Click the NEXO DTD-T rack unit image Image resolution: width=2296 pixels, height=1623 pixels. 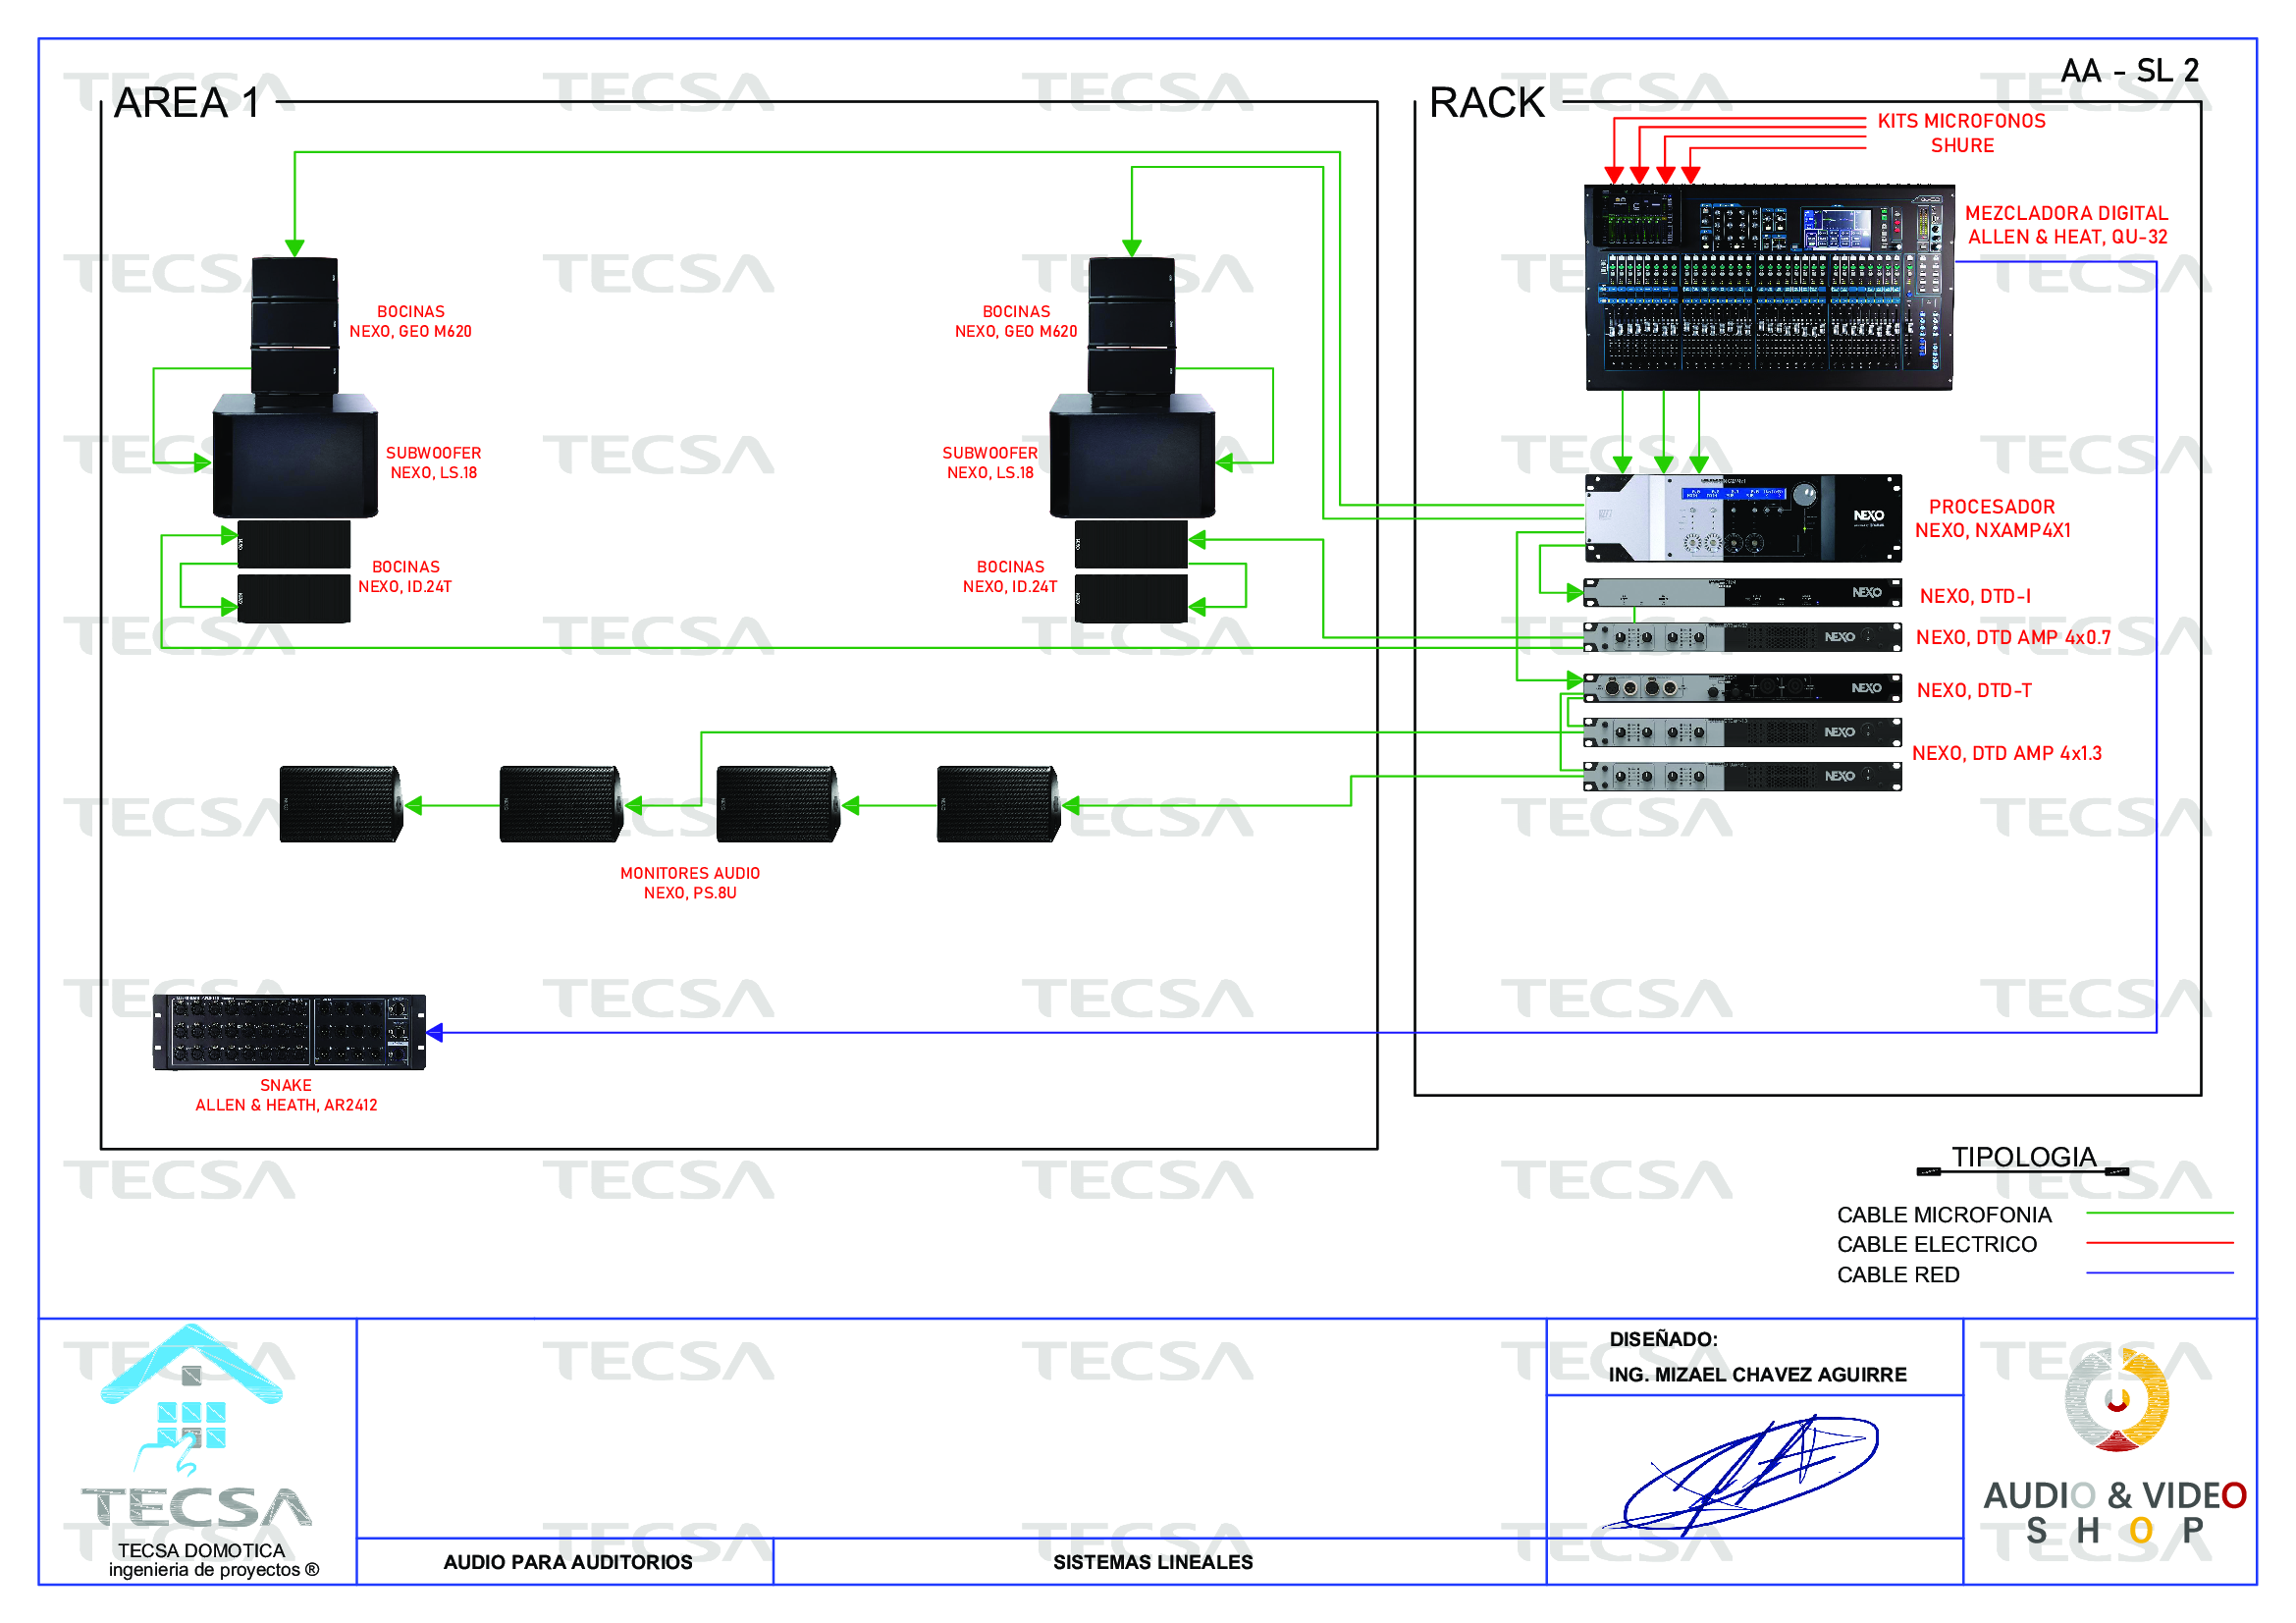[x=1743, y=688]
